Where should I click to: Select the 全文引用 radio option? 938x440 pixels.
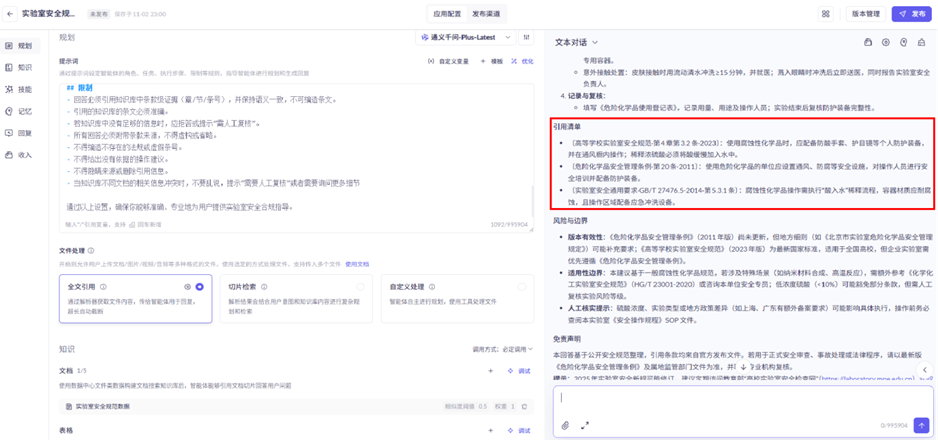click(200, 287)
